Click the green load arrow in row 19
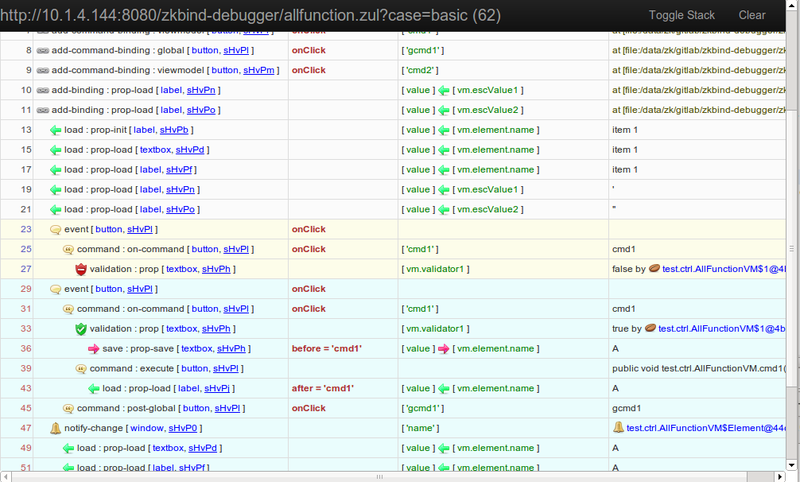The height and width of the screenshot is (482, 800). tap(56, 190)
